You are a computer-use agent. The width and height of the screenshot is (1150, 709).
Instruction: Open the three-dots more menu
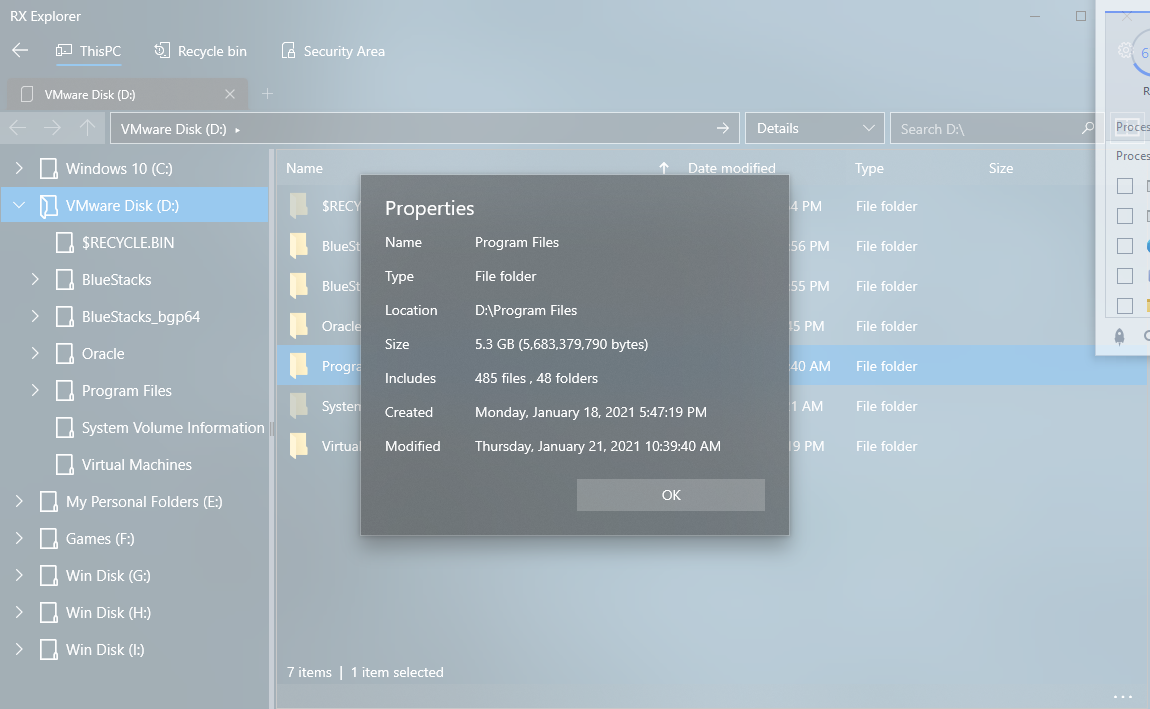coord(1123,697)
